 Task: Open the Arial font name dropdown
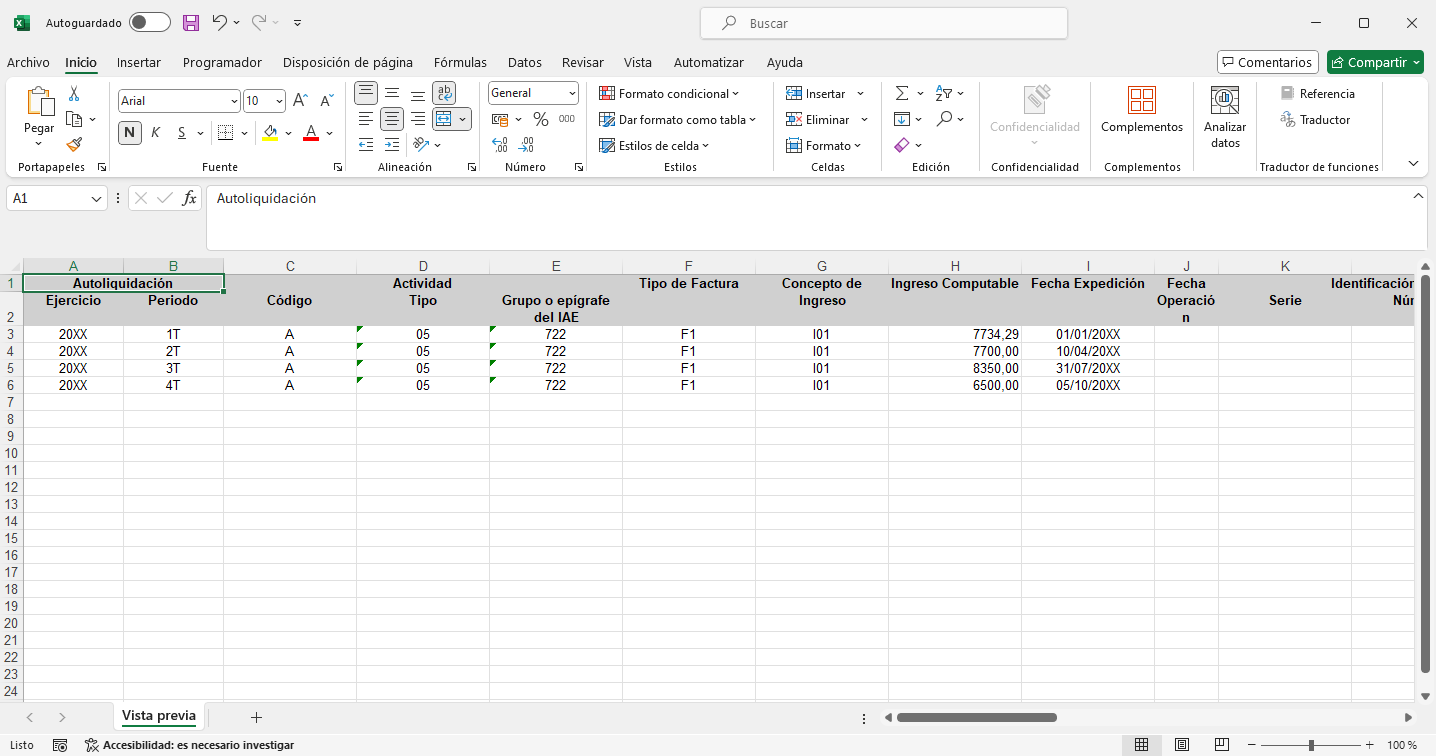pyautogui.click(x=234, y=101)
